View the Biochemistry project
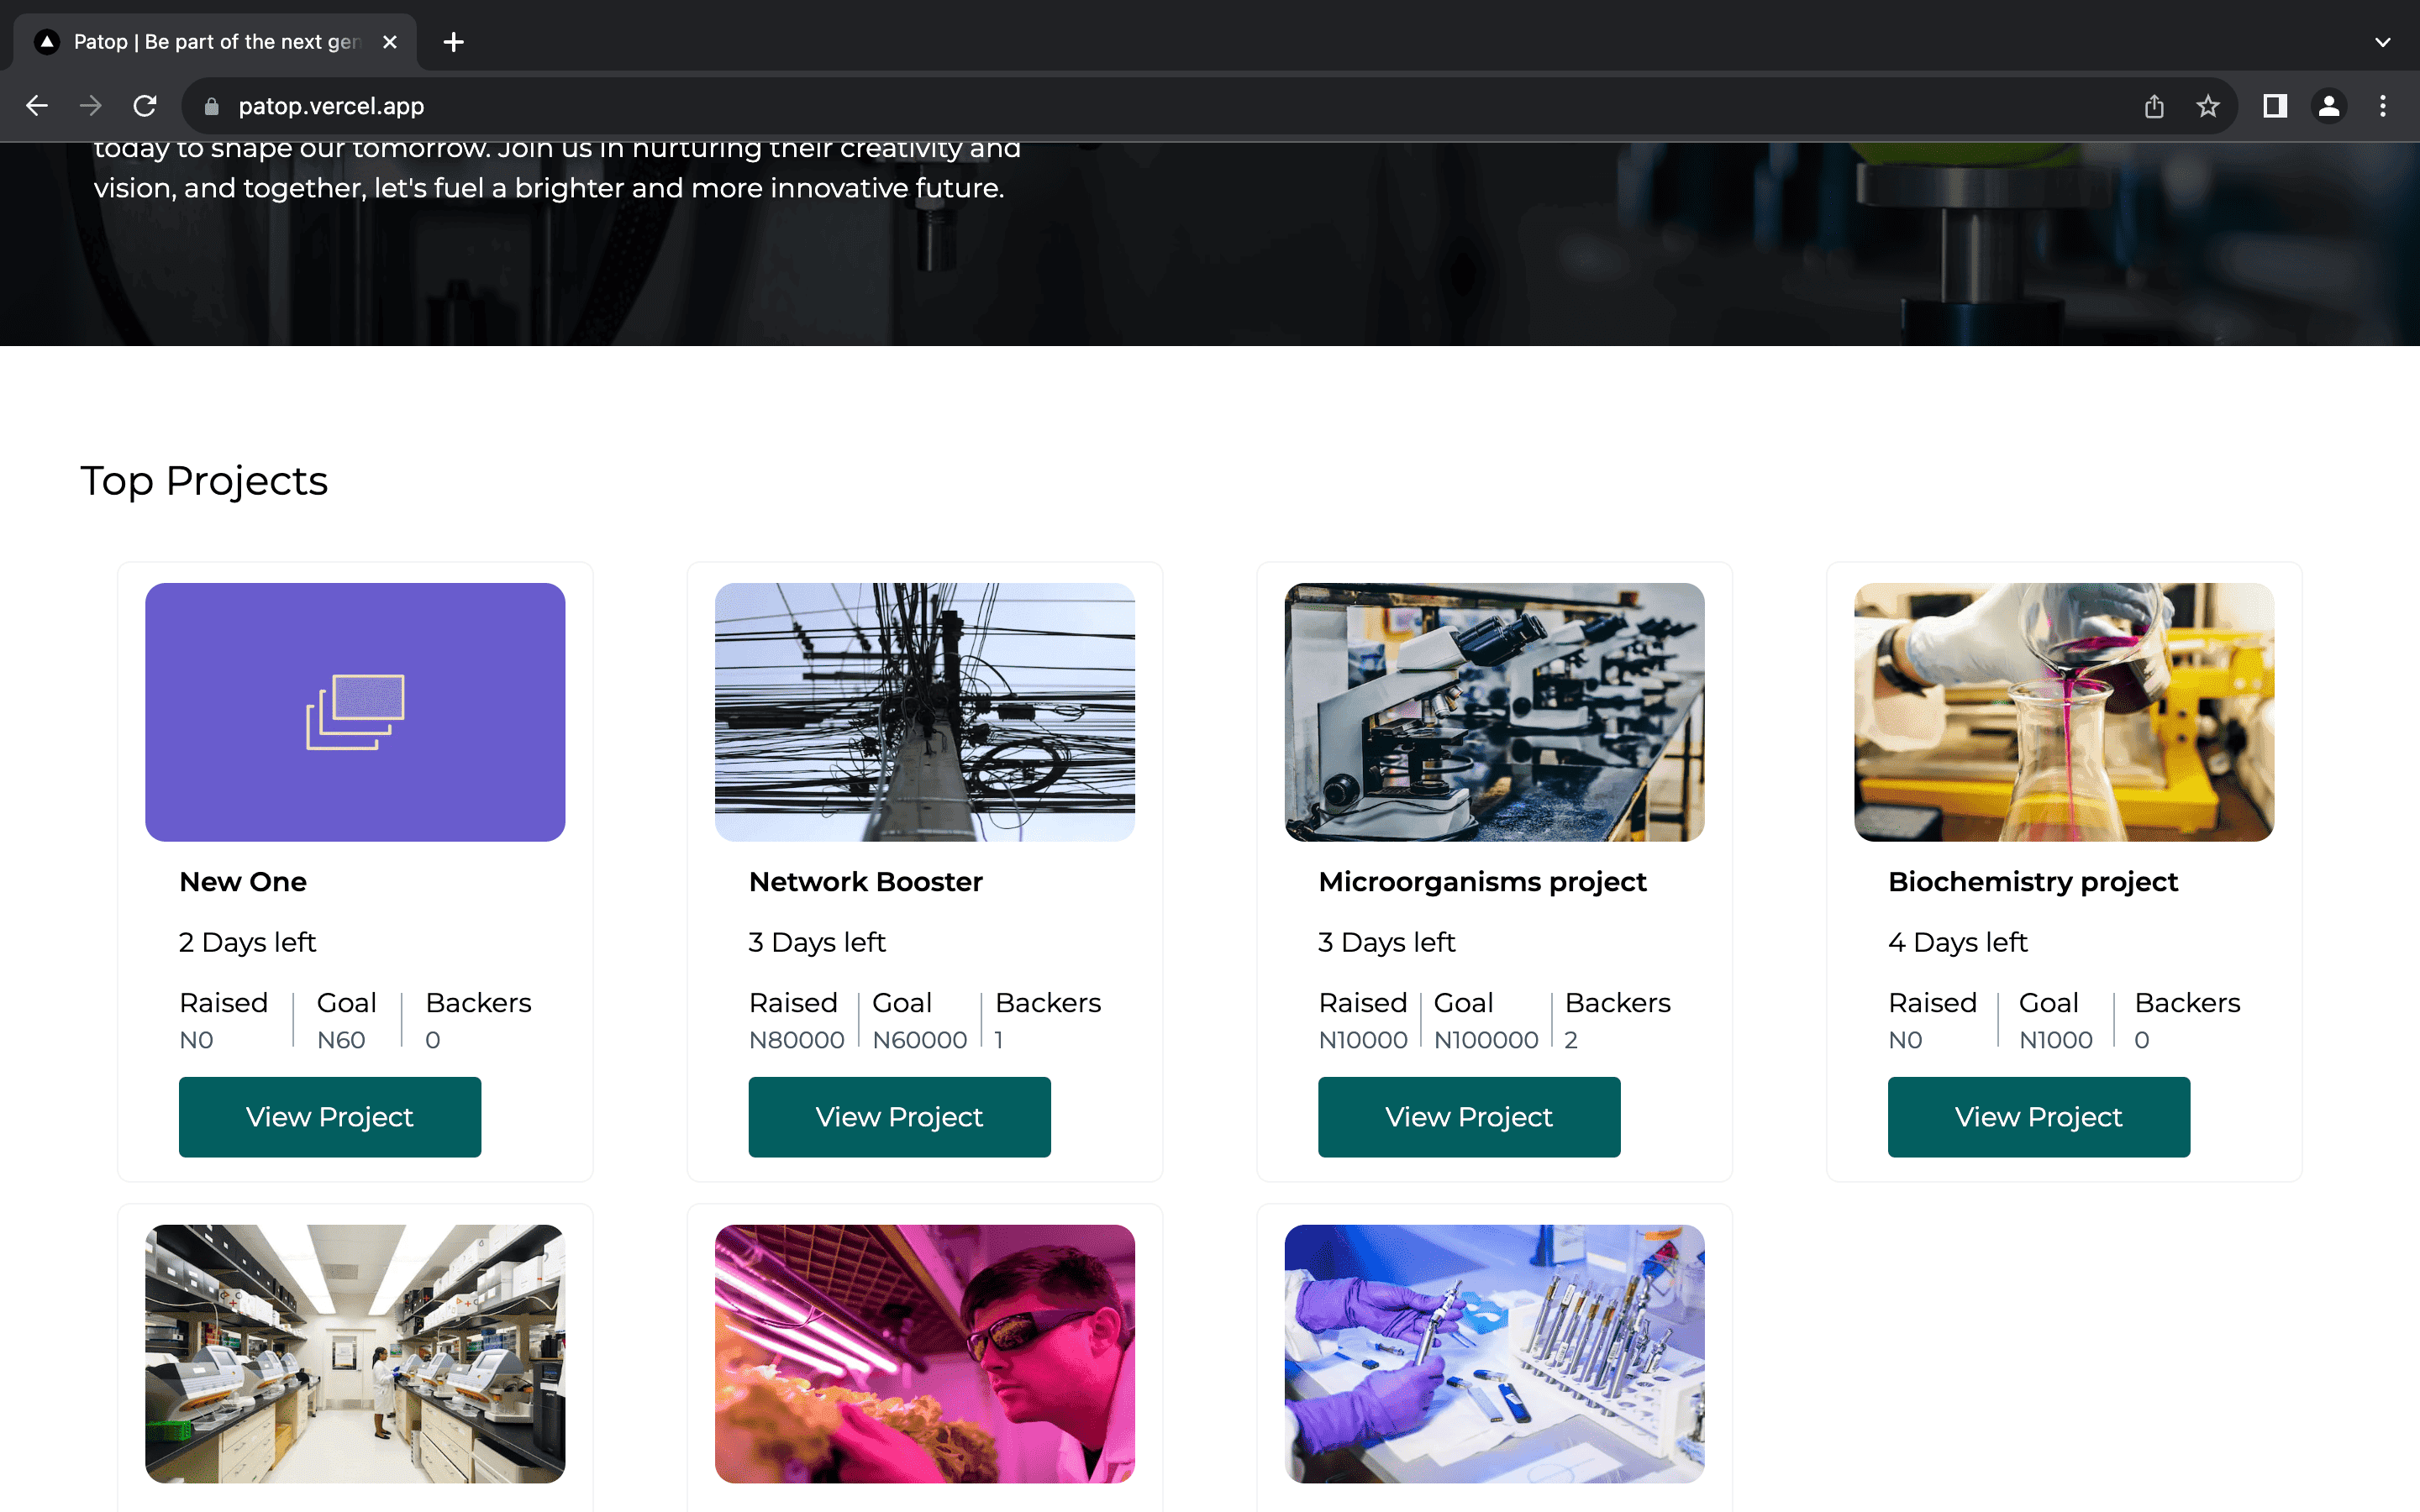The image size is (2420, 1512). click(2038, 1117)
